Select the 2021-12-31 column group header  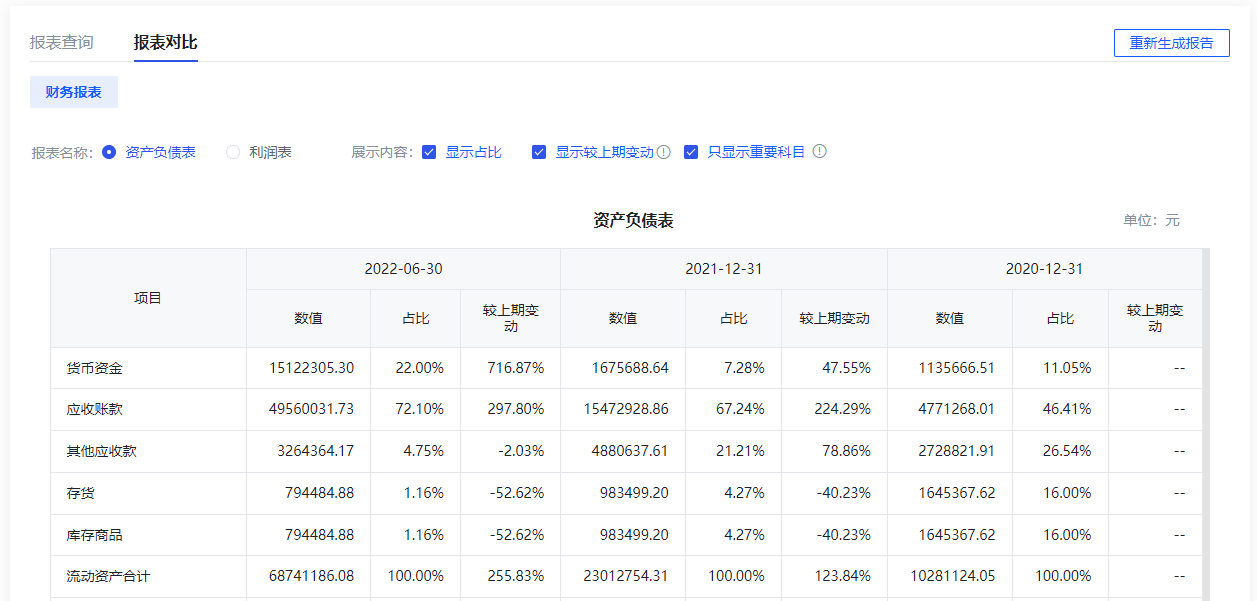723,269
